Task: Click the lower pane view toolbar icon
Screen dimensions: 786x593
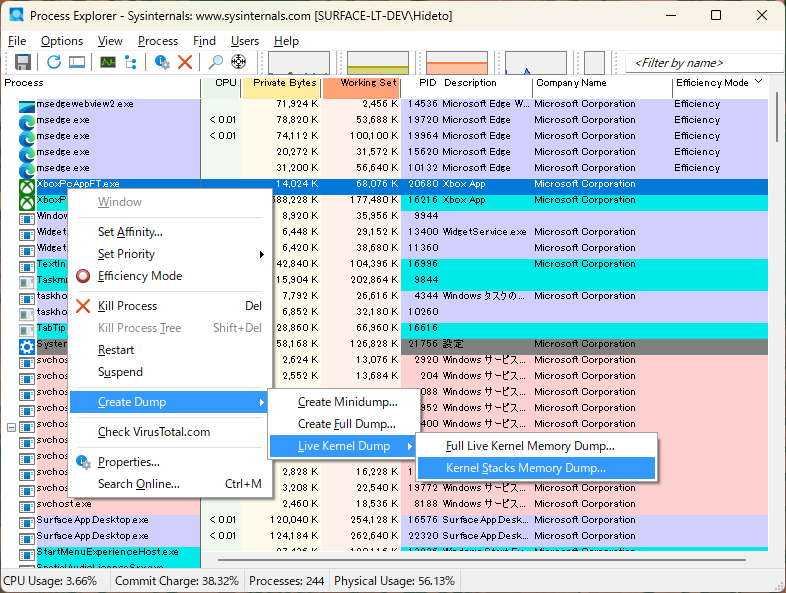Action: [x=77, y=62]
